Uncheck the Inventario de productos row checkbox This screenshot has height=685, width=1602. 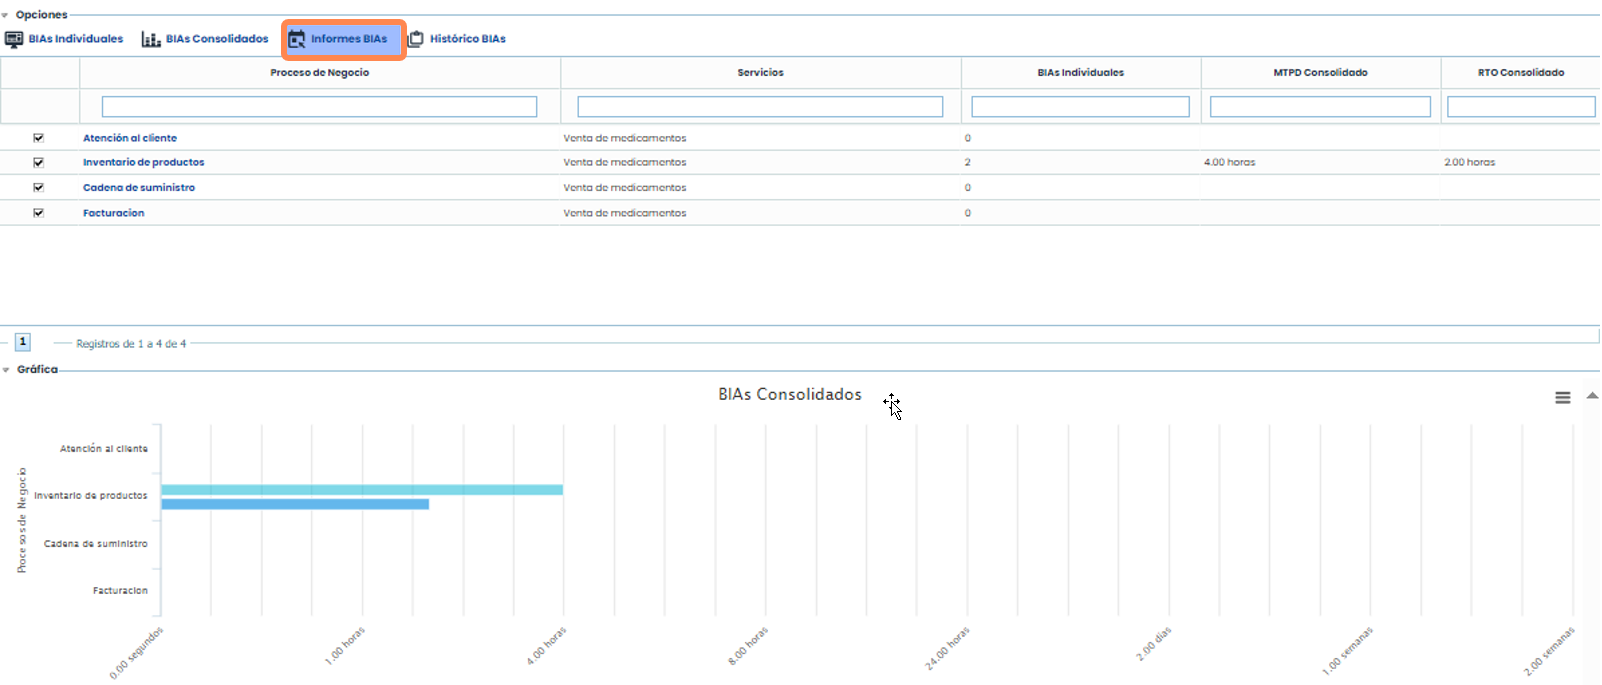click(39, 162)
